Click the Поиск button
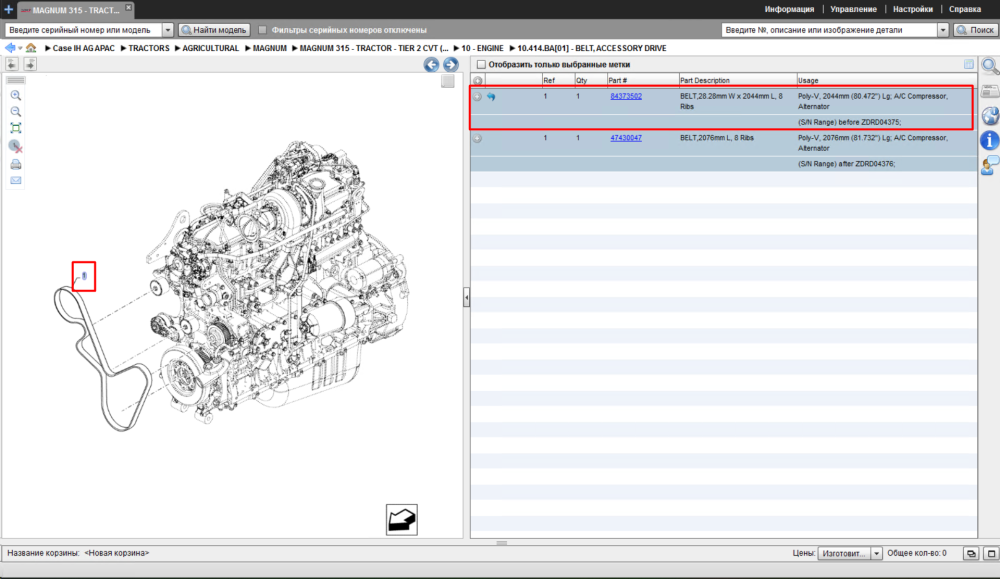Viewport: 1000px width, 579px height. (x=975, y=30)
